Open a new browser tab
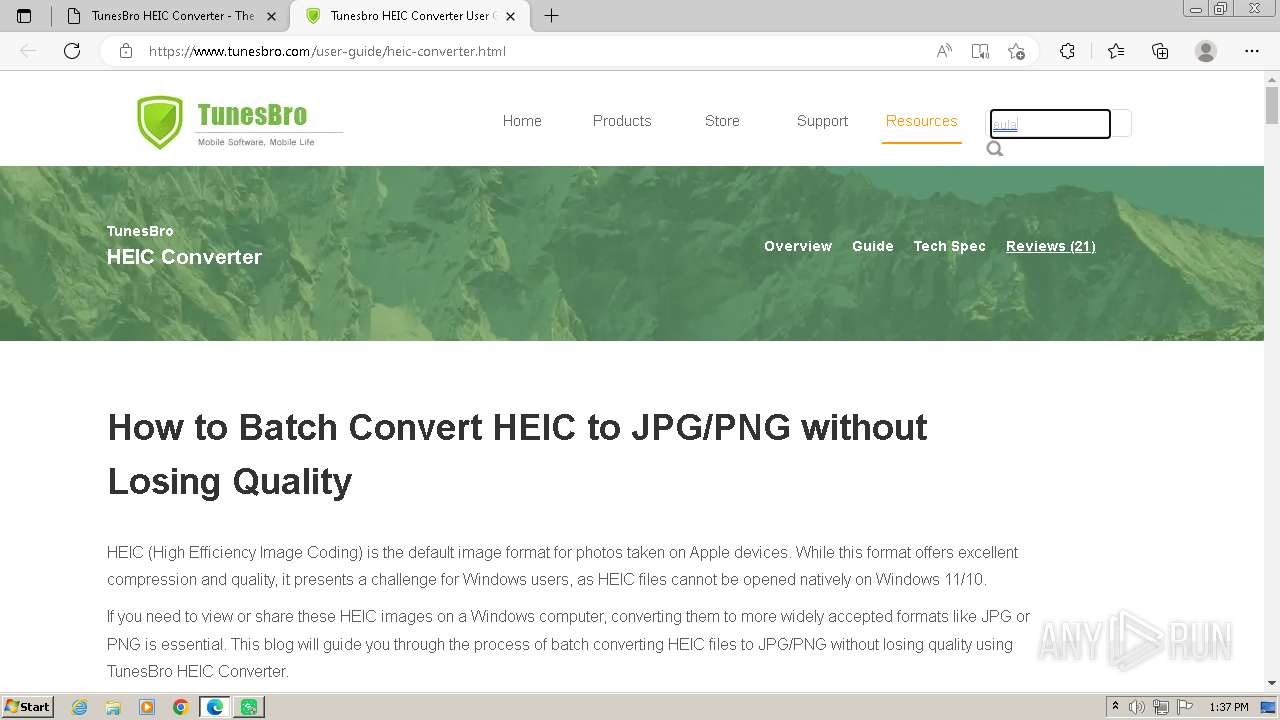 pyautogui.click(x=551, y=16)
